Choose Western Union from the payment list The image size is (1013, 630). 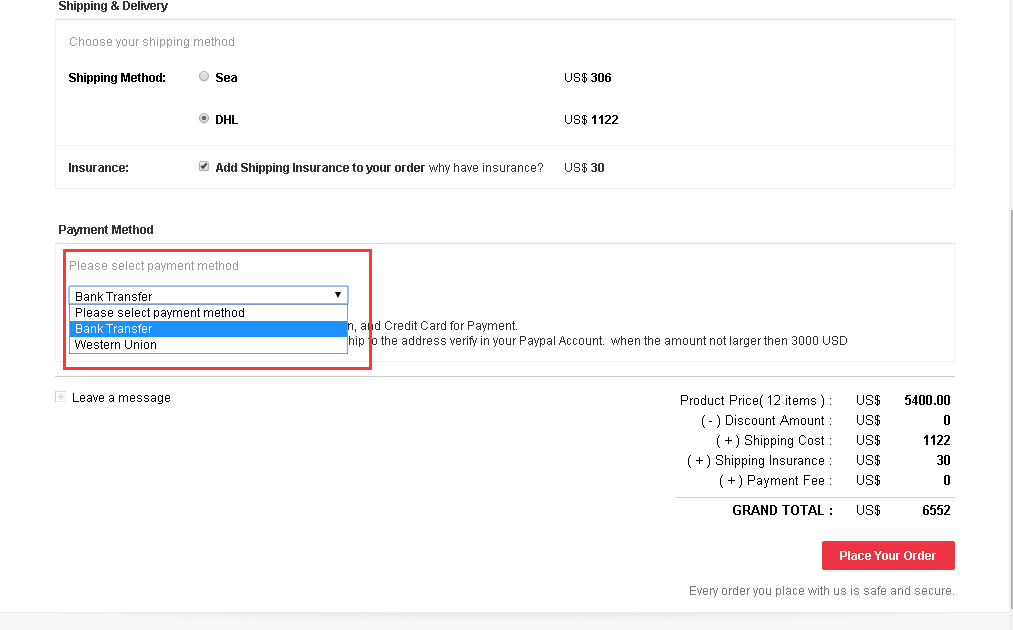point(116,345)
